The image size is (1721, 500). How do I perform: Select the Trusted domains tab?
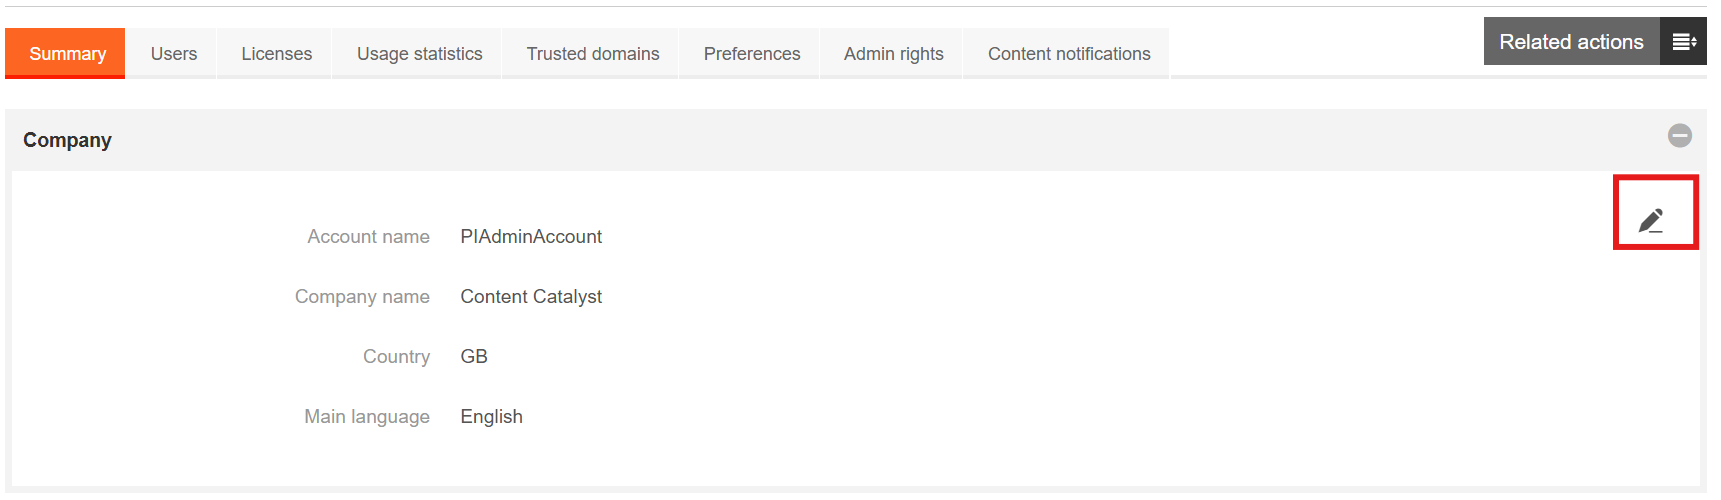(x=593, y=54)
